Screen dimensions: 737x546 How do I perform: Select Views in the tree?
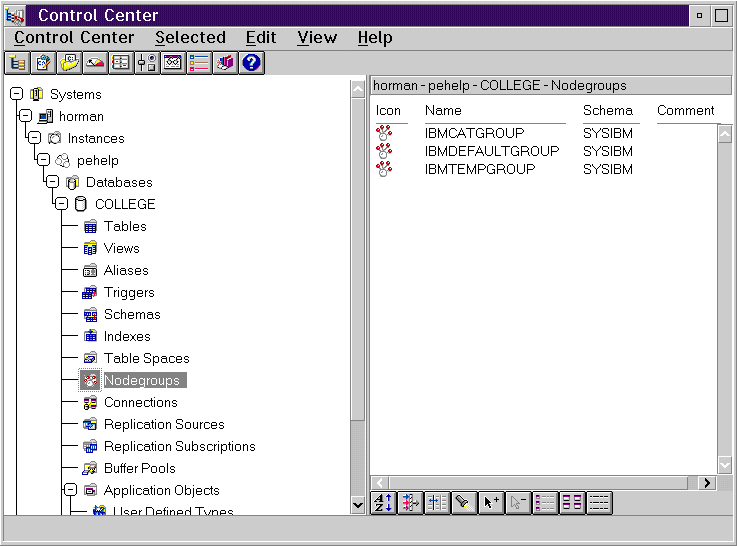coord(122,248)
